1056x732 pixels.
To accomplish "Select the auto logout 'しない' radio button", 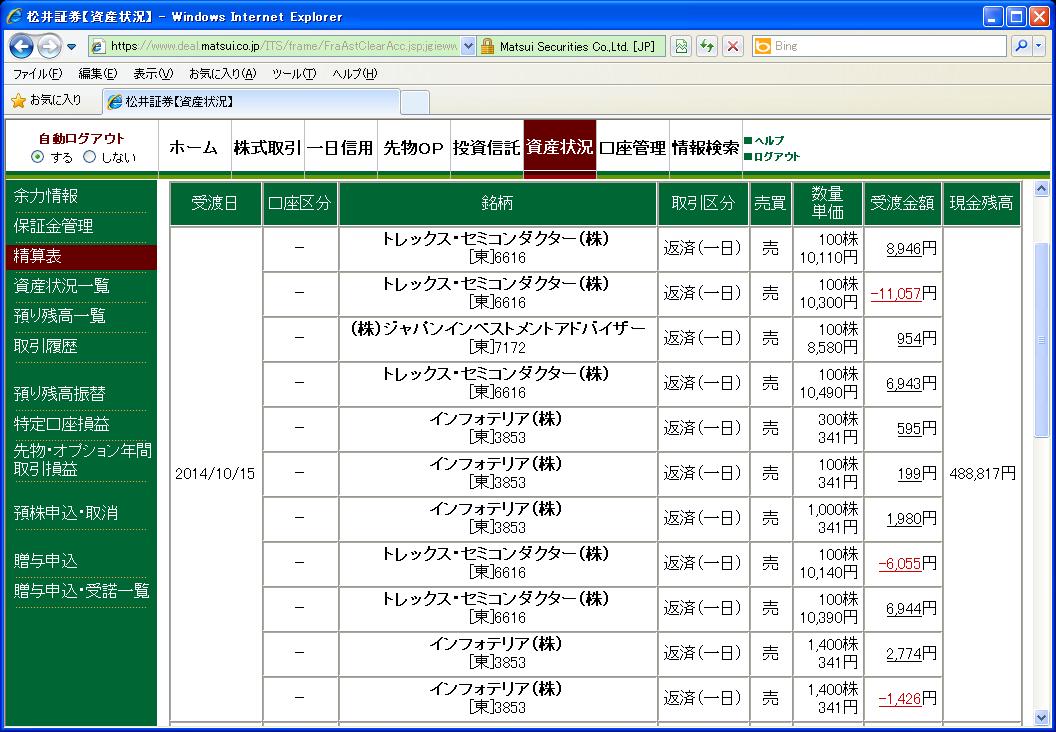I will pos(90,157).
